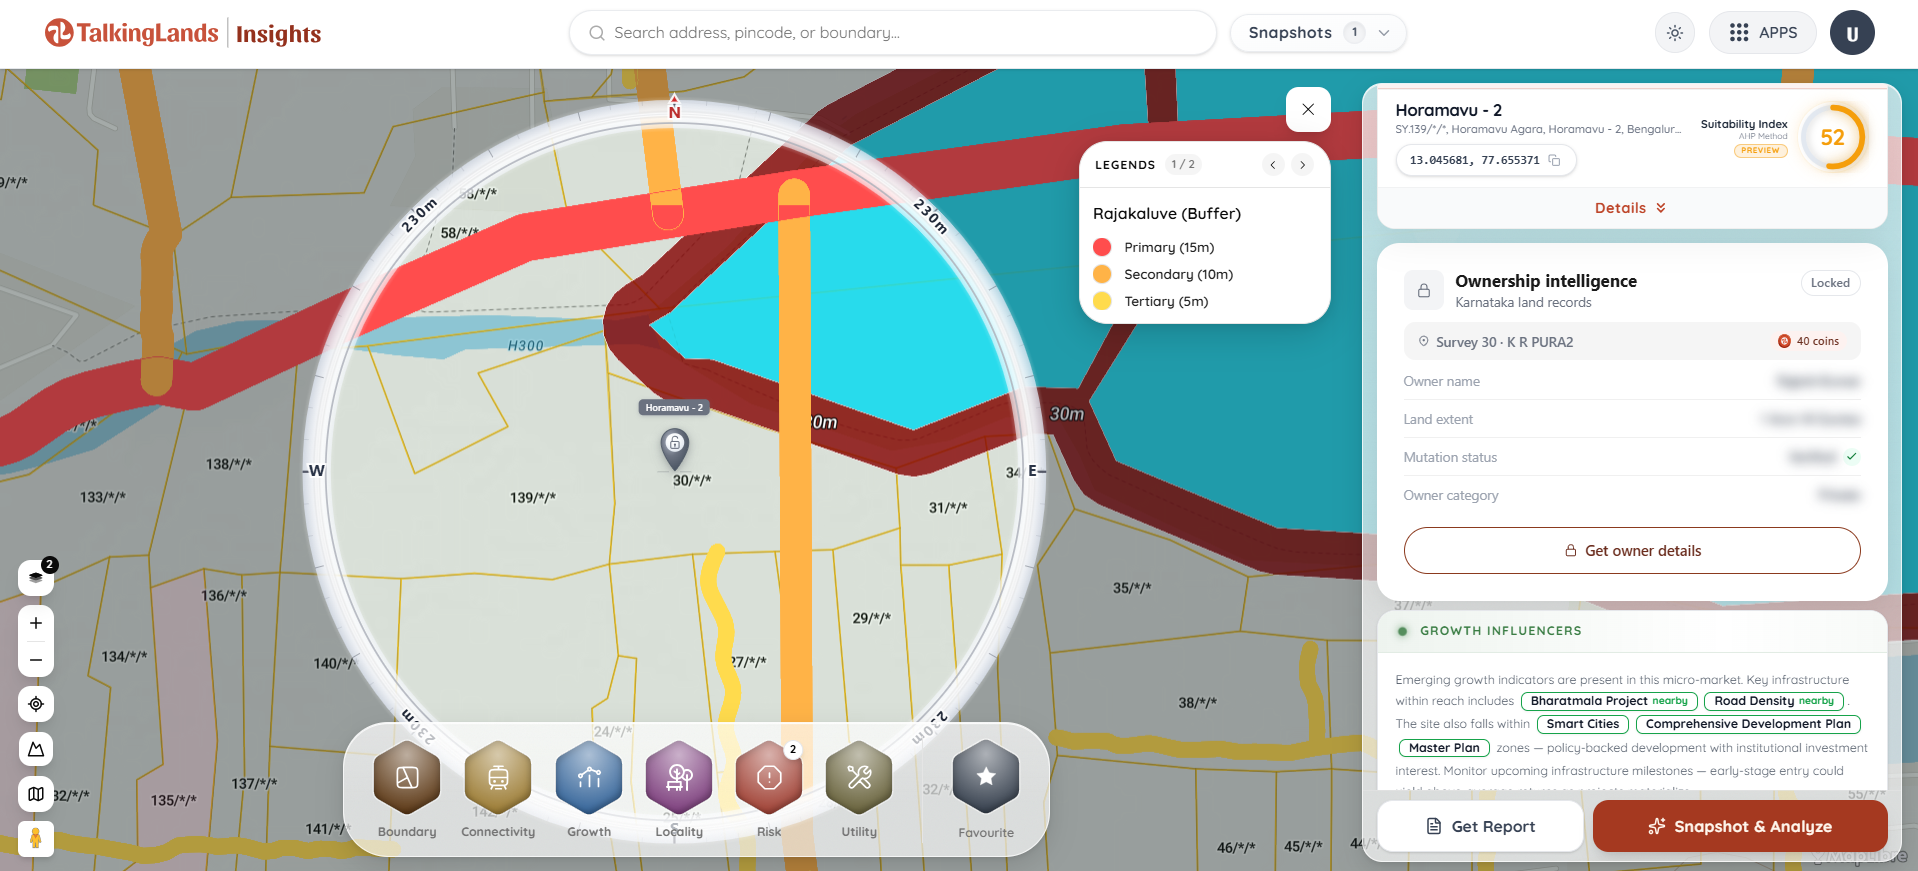Open the Snapshots dropdown
Viewport: 1918px width, 871px height.
pos(1318,33)
